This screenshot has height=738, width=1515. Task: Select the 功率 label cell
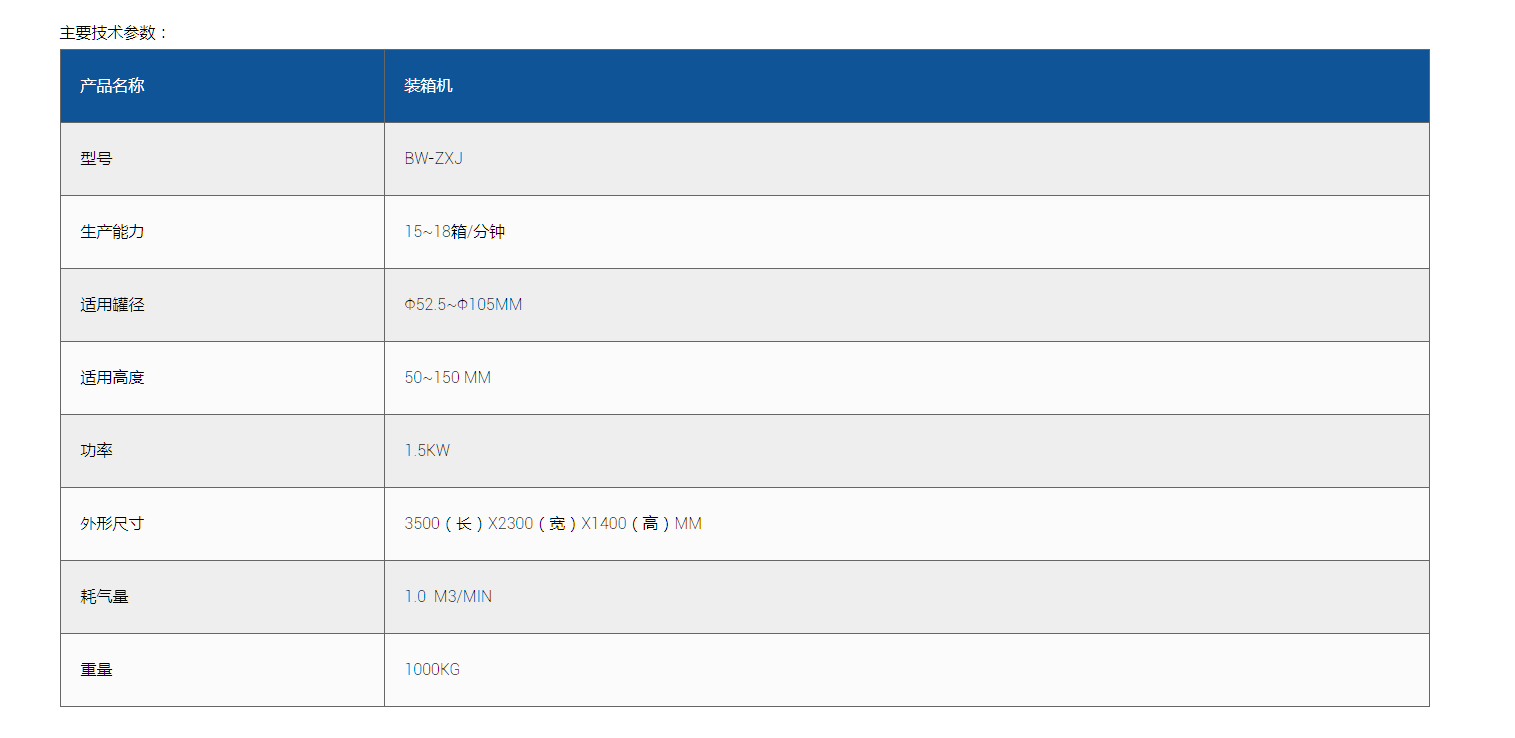click(x=96, y=451)
